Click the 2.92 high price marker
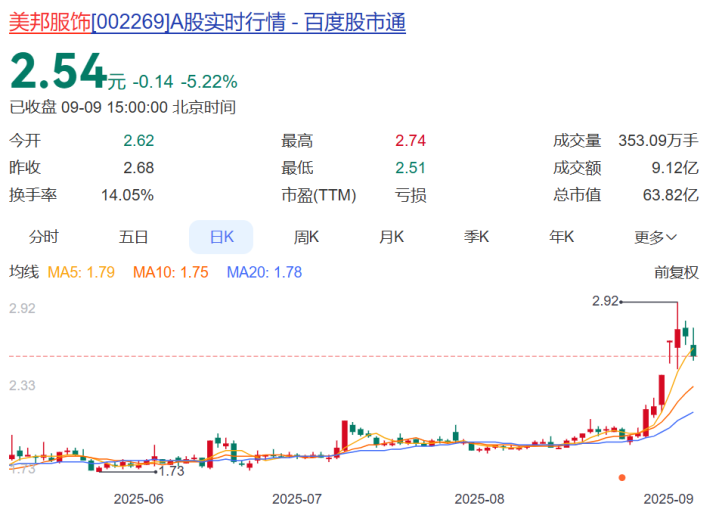719x512 pixels. tap(605, 301)
